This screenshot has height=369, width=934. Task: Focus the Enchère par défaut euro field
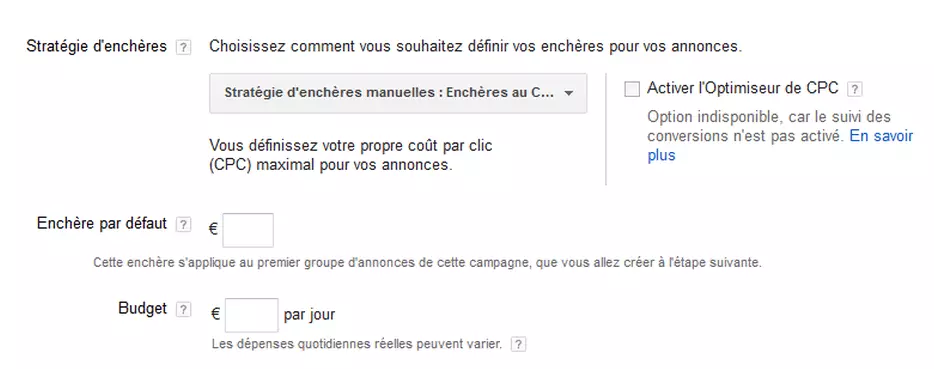248,230
